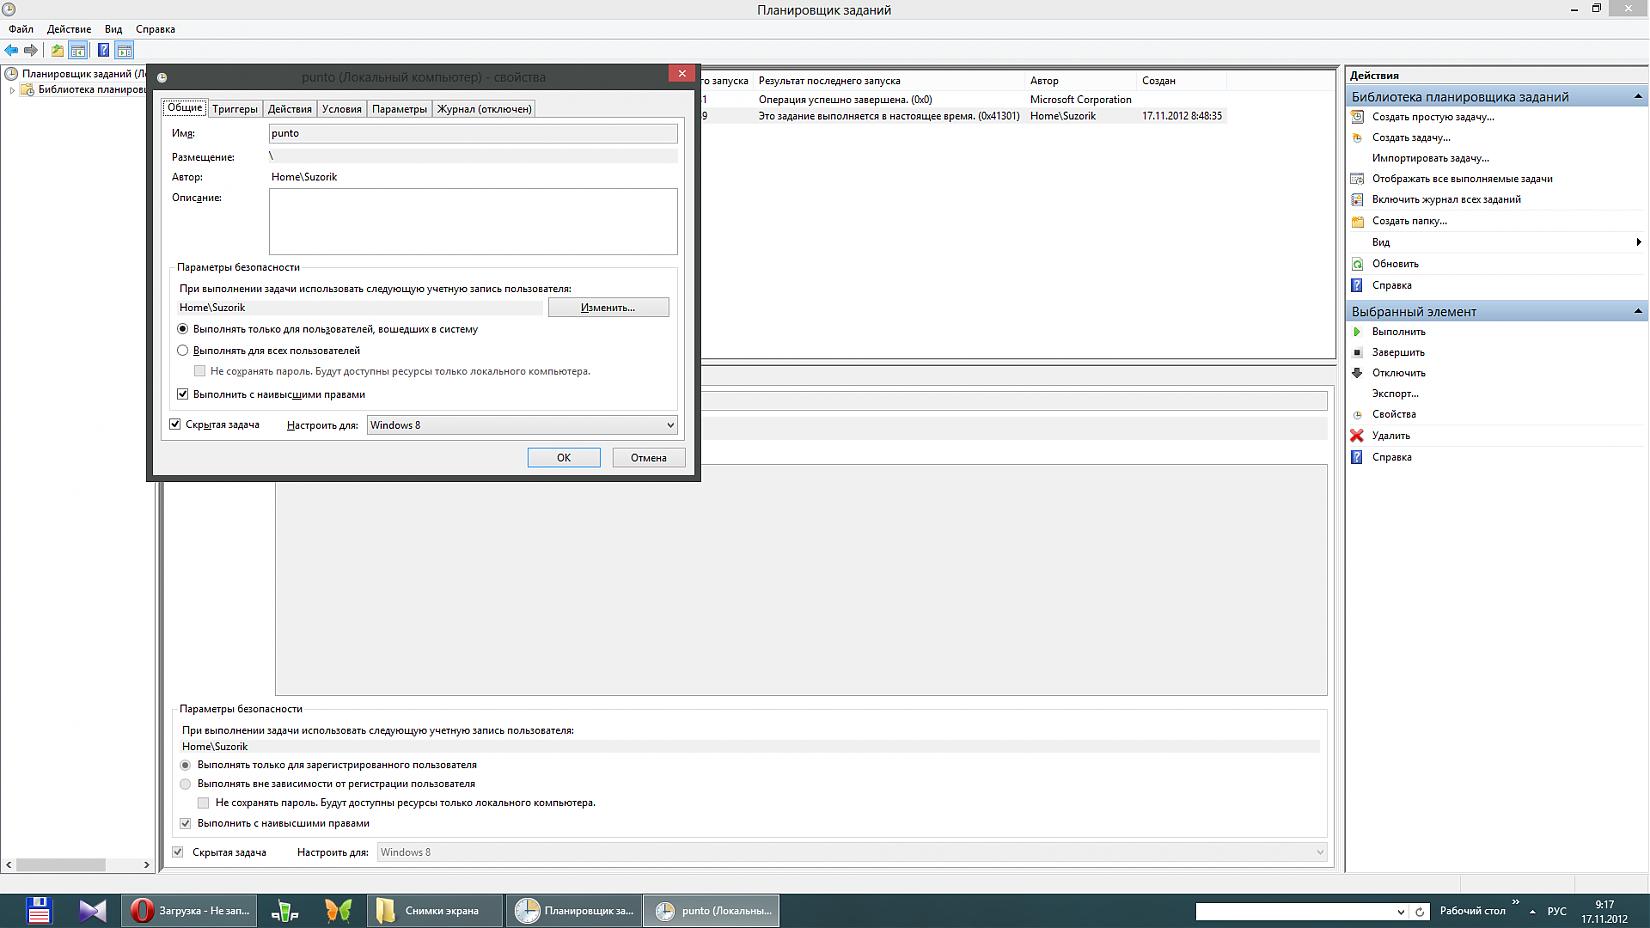The image size is (1650, 928).
Task: Expand the Рабочий стол toolbar chevron
Action: coord(1515,903)
